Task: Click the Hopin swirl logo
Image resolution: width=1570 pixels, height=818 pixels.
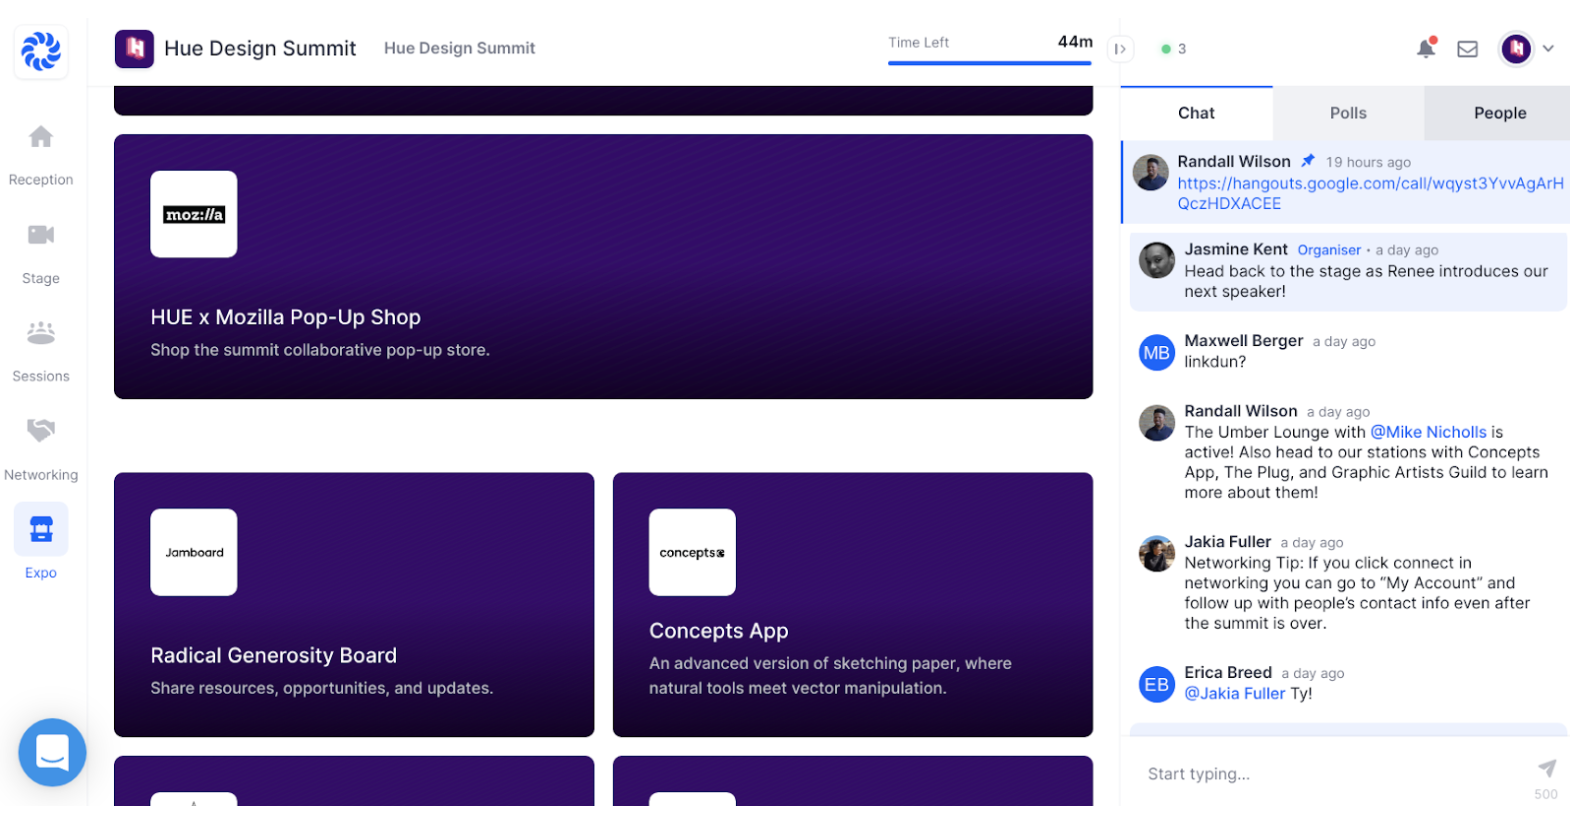Action: click(x=41, y=51)
